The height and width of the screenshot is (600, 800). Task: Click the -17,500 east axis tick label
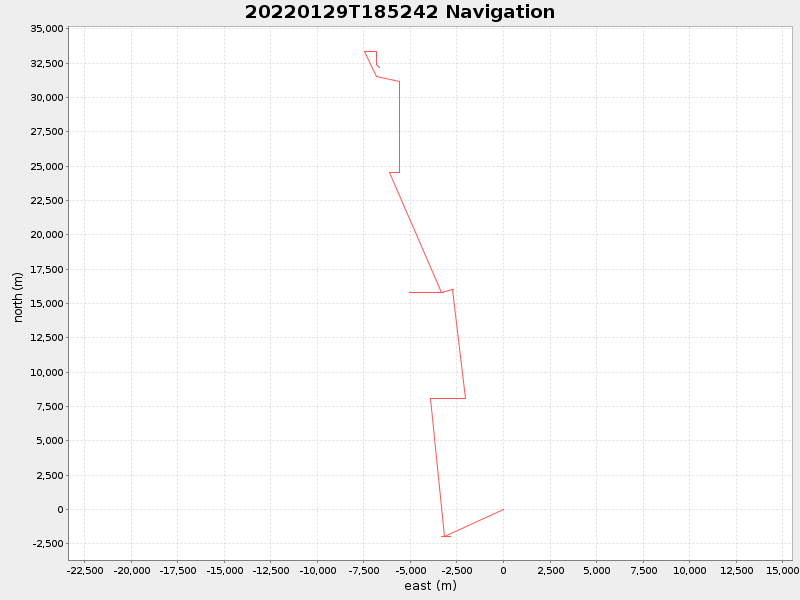coord(178,570)
